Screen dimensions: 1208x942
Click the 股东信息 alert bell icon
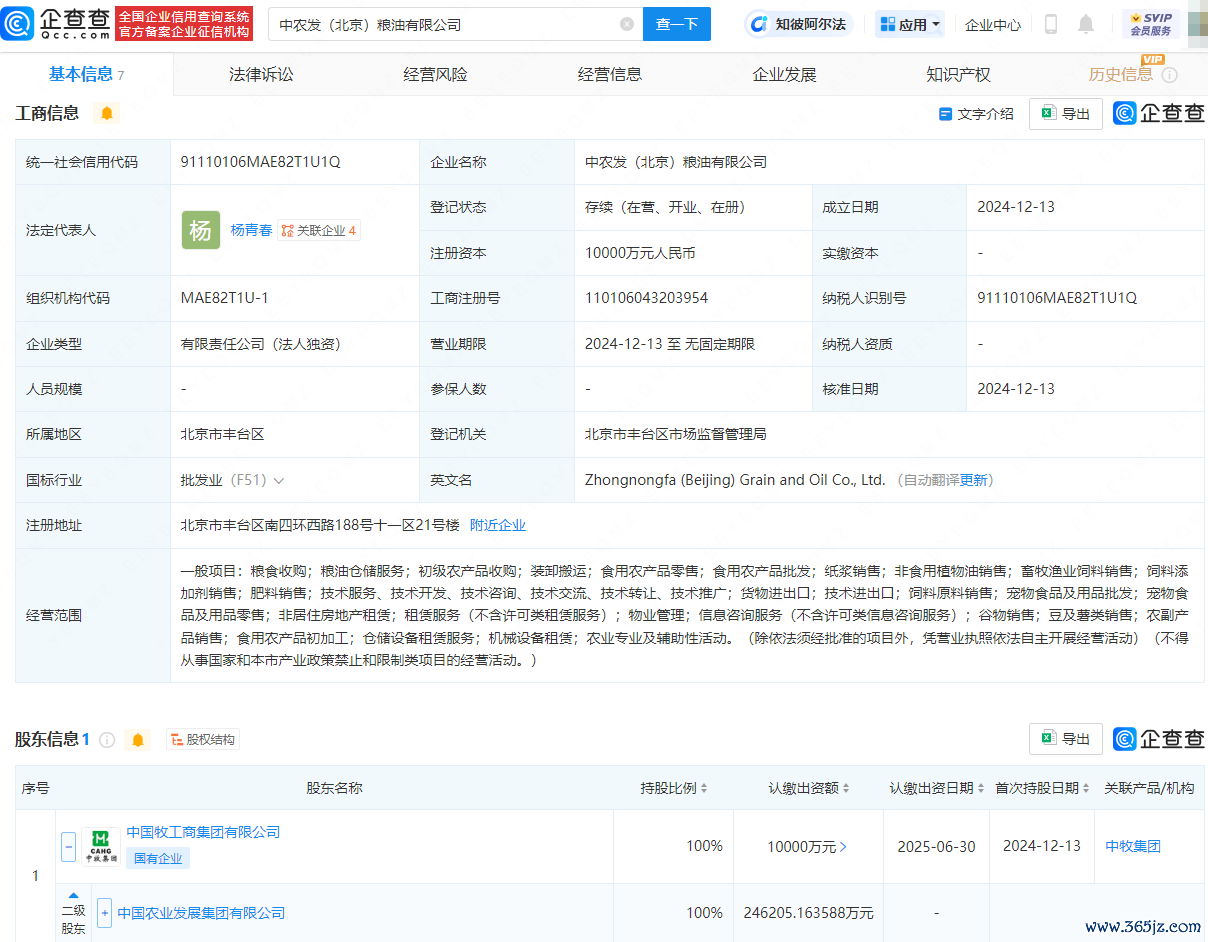coord(138,740)
